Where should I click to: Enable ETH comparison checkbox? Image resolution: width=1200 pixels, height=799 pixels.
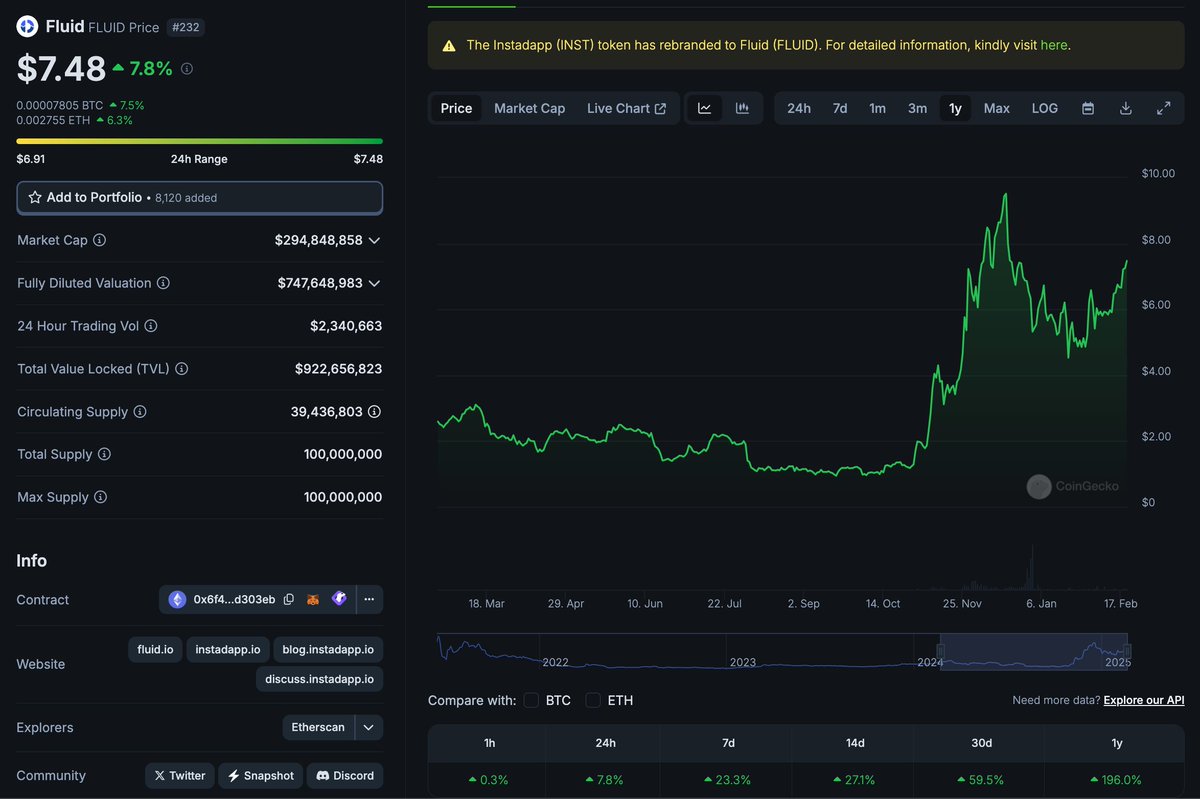(x=593, y=700)
